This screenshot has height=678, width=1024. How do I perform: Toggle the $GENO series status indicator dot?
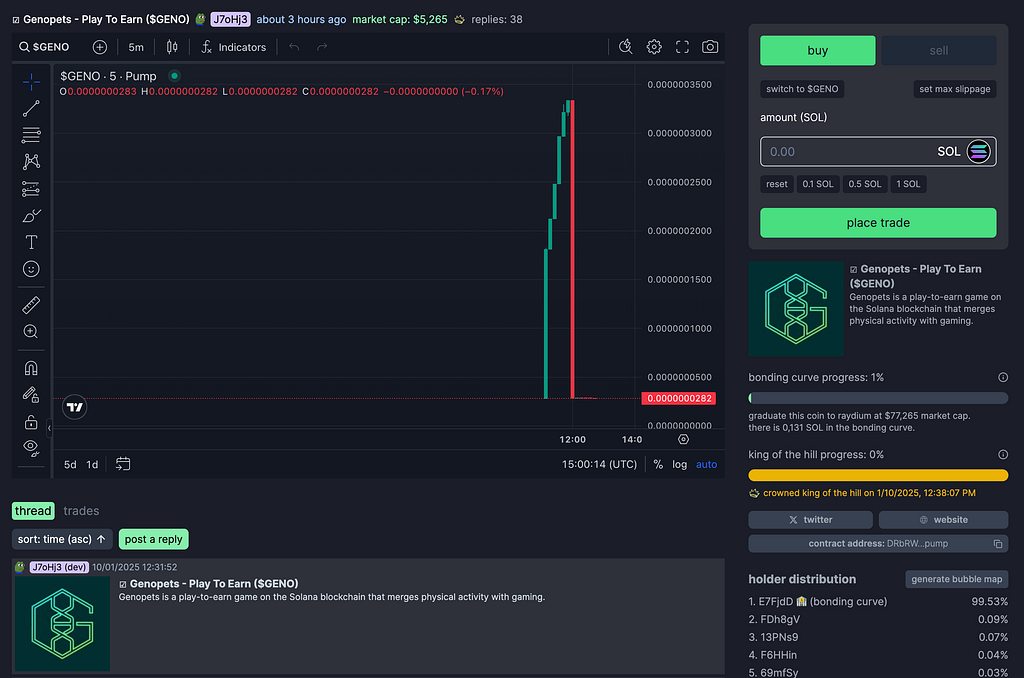pyautogui.click(x=174, y=76)
